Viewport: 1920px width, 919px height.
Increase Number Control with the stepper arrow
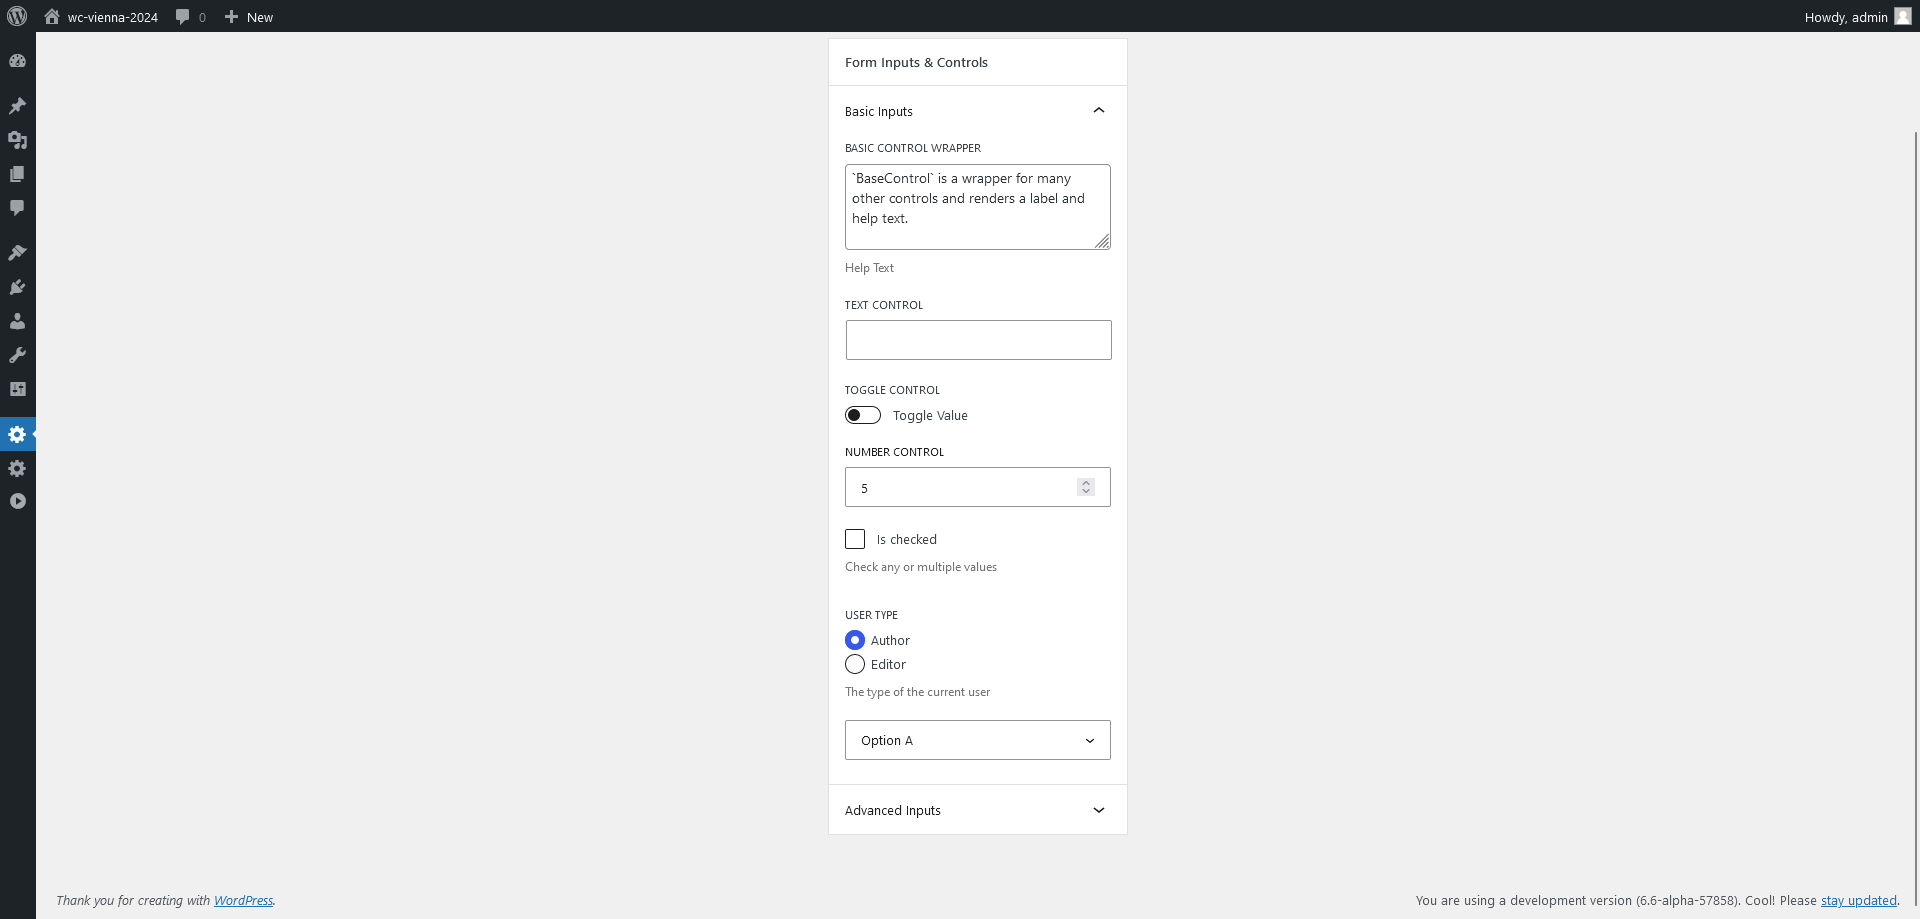click(x=1085, y=482)
